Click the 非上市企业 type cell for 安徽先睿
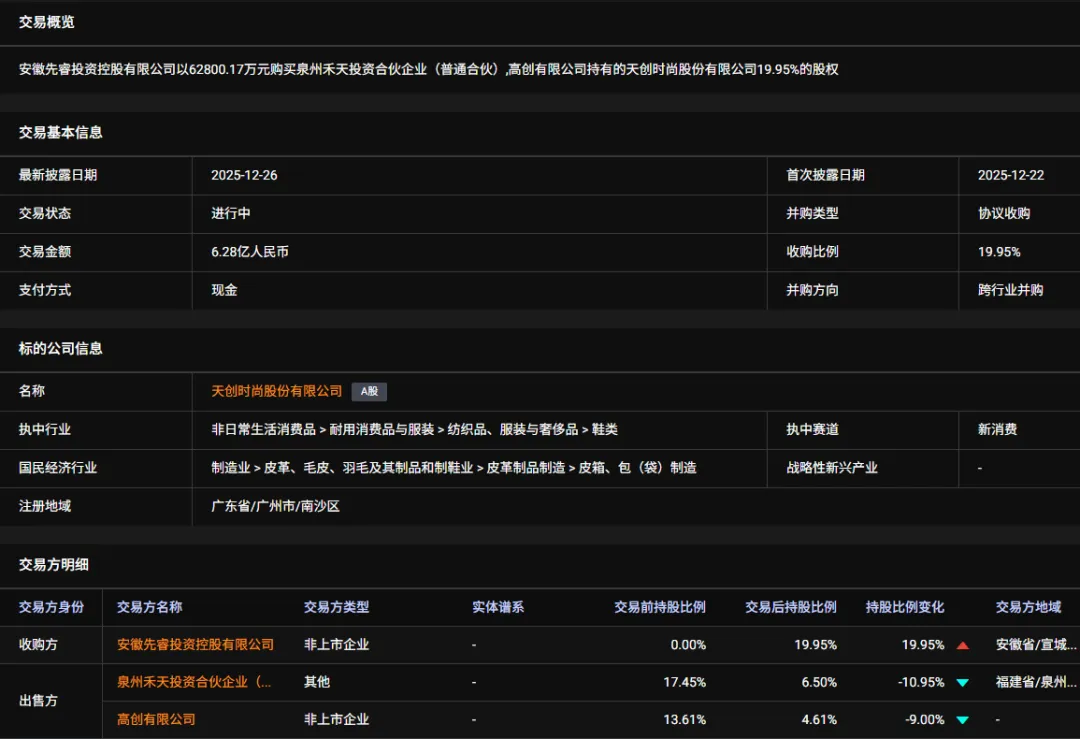Screen dimensions: 1080x739 click(x=337, y=645)
